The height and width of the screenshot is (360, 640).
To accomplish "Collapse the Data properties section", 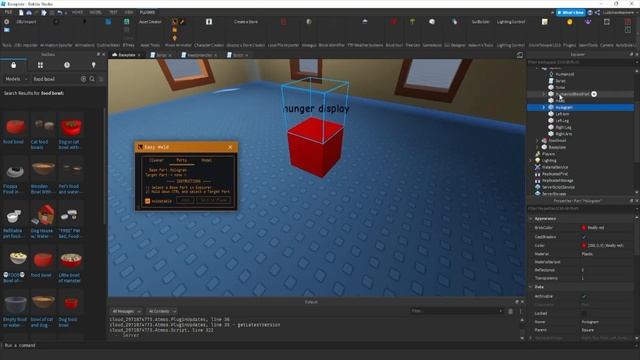I will click(531, 287).
